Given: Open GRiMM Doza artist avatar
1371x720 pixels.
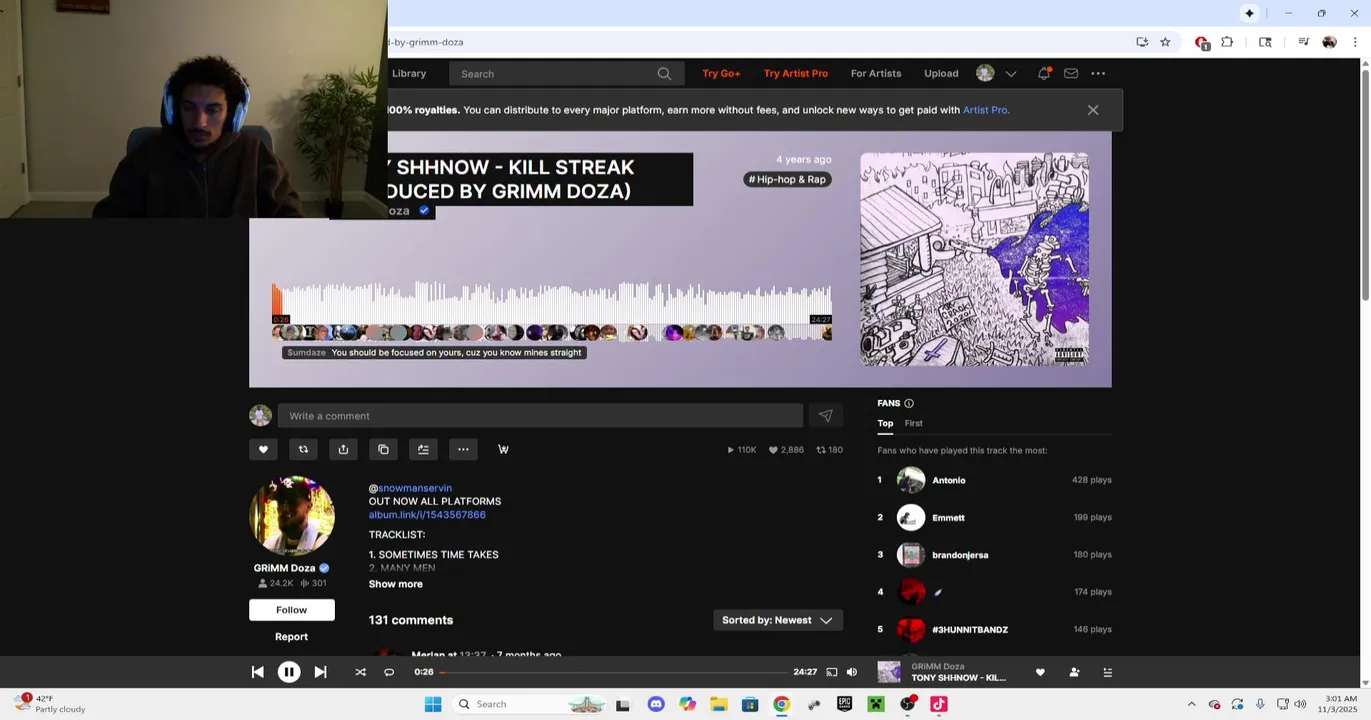Looking at the screenshot, I should 292,516.
